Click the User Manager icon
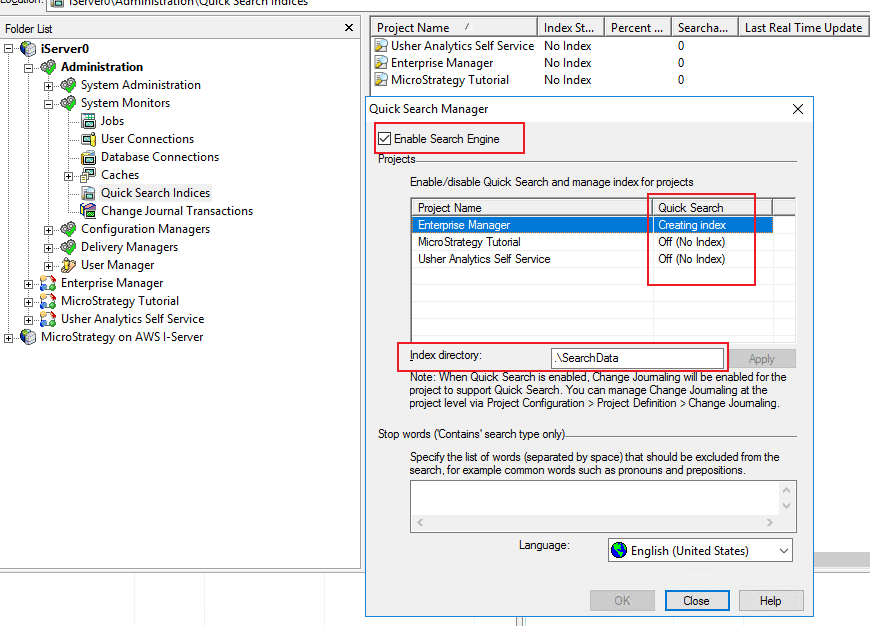Image resolution: width=870 pixels, height=626 pixels. [x=68, y=265]
